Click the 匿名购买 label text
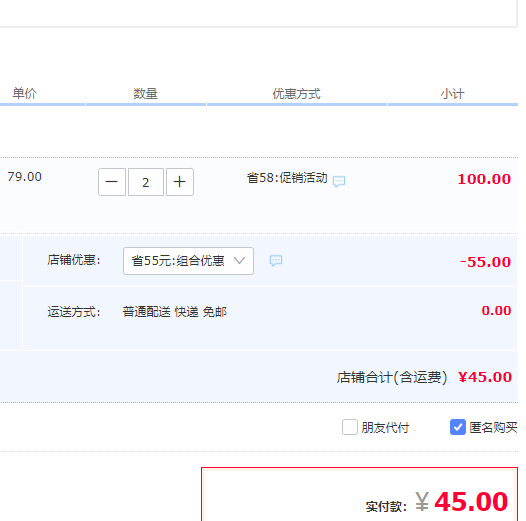The width and height of the screenshot is (526, 521). [x=493, y=428]
